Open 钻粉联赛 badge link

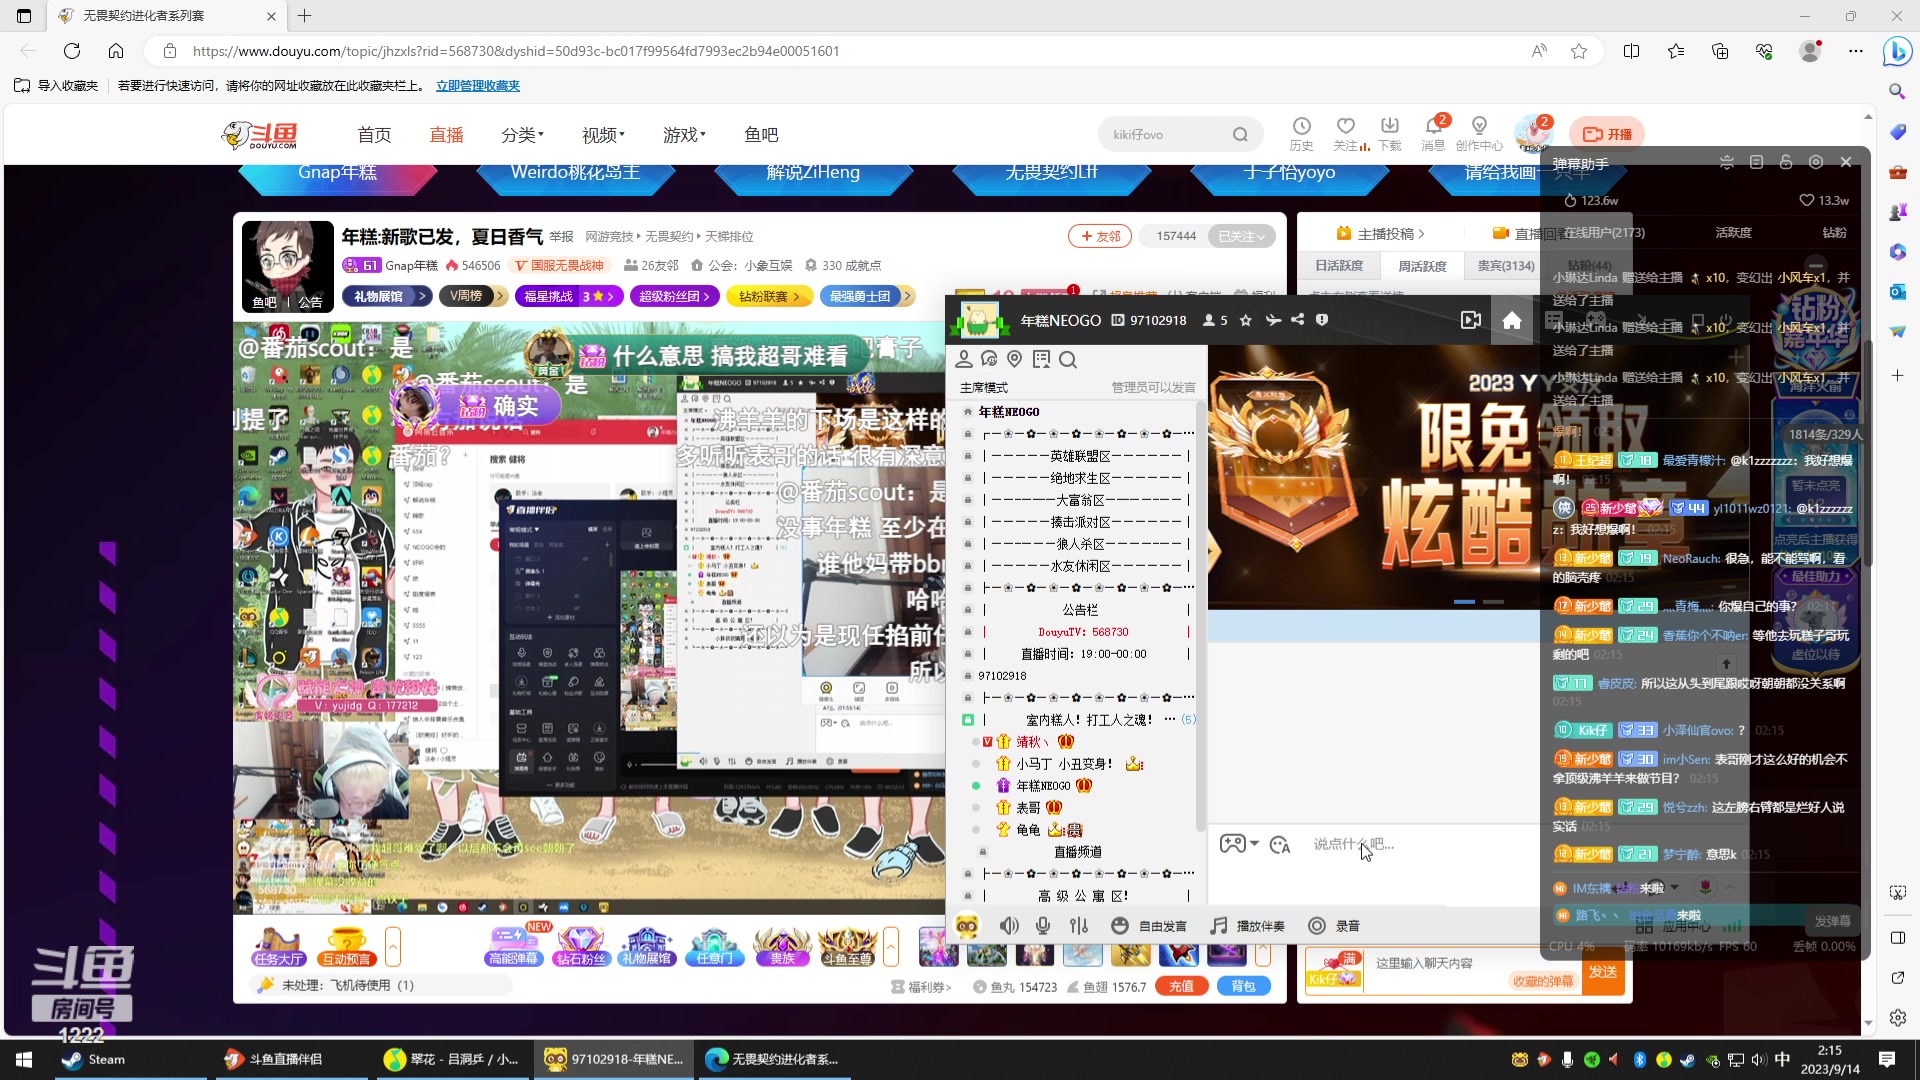[770, 296]
